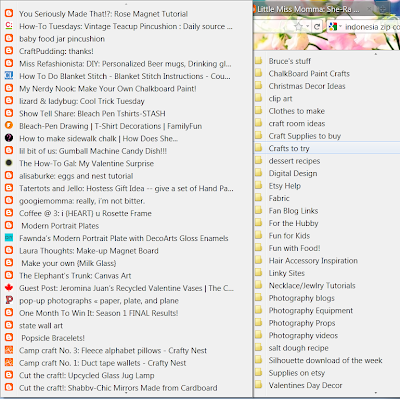Image resolution: width=400 pixels, height=399 pixels.
Task: Open 'How-To Tuesdays: Vintage Teacup Pincushion' bookmark
Action: (x=126, y=26)
